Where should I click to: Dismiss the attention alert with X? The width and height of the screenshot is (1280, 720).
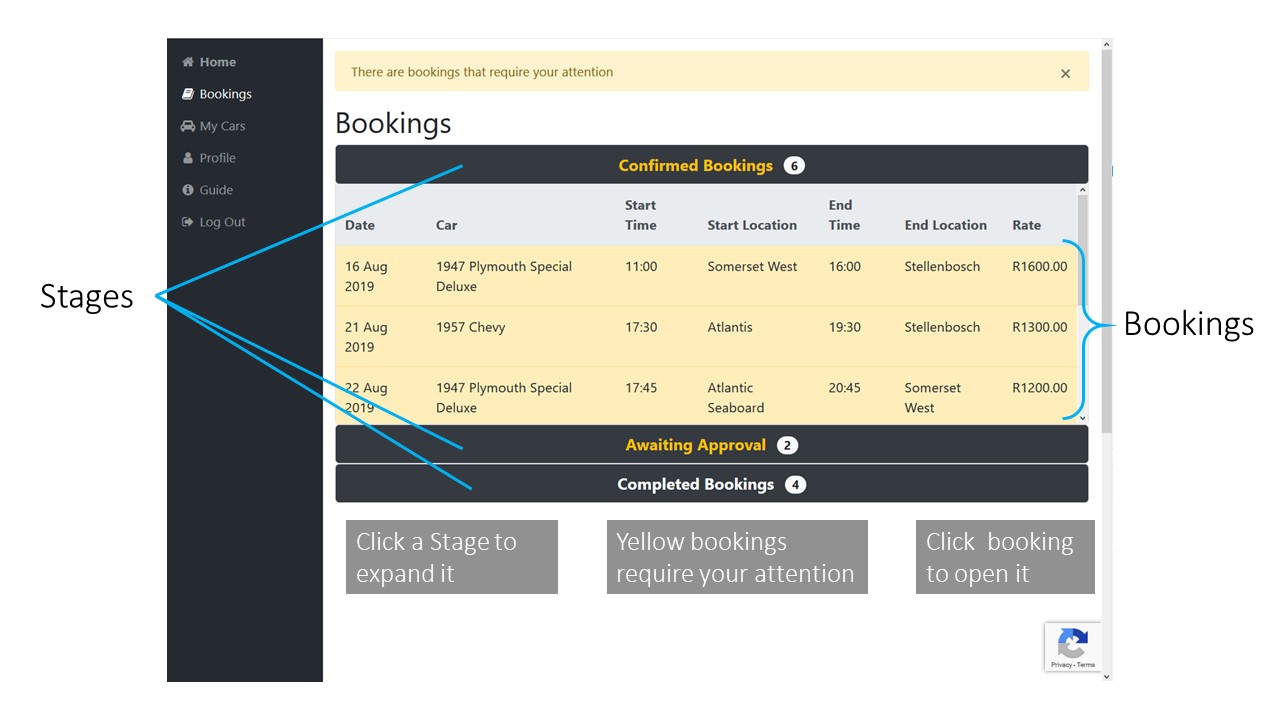pyautogui.click(x=1065, y=73)
